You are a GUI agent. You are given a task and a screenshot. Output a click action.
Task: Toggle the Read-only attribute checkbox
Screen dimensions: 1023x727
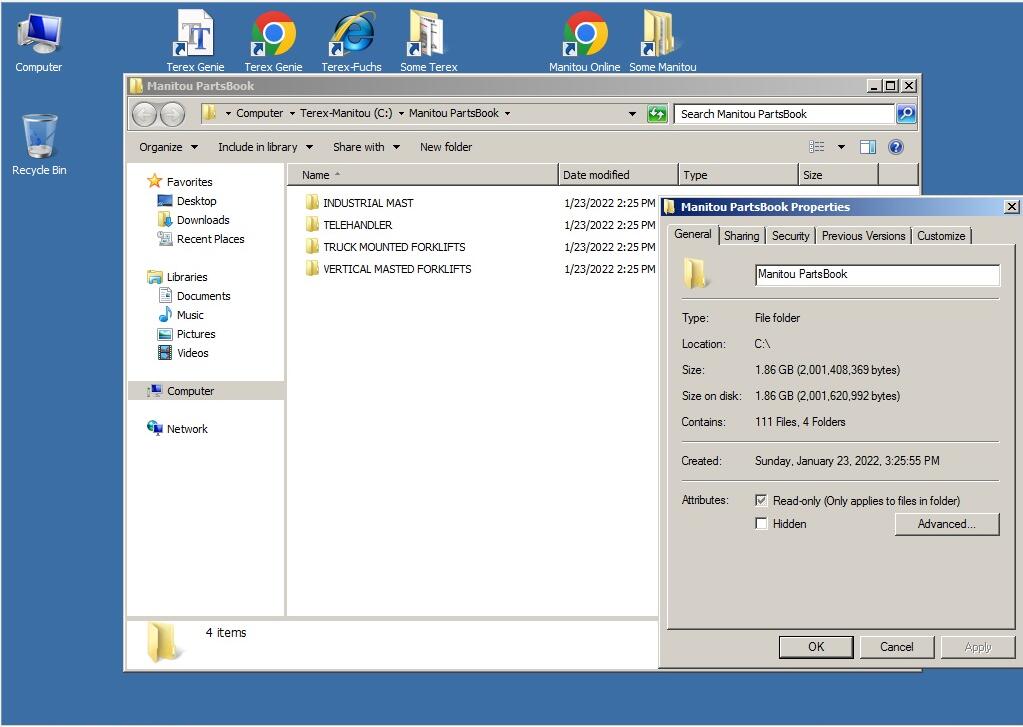(x=761, y=501)
